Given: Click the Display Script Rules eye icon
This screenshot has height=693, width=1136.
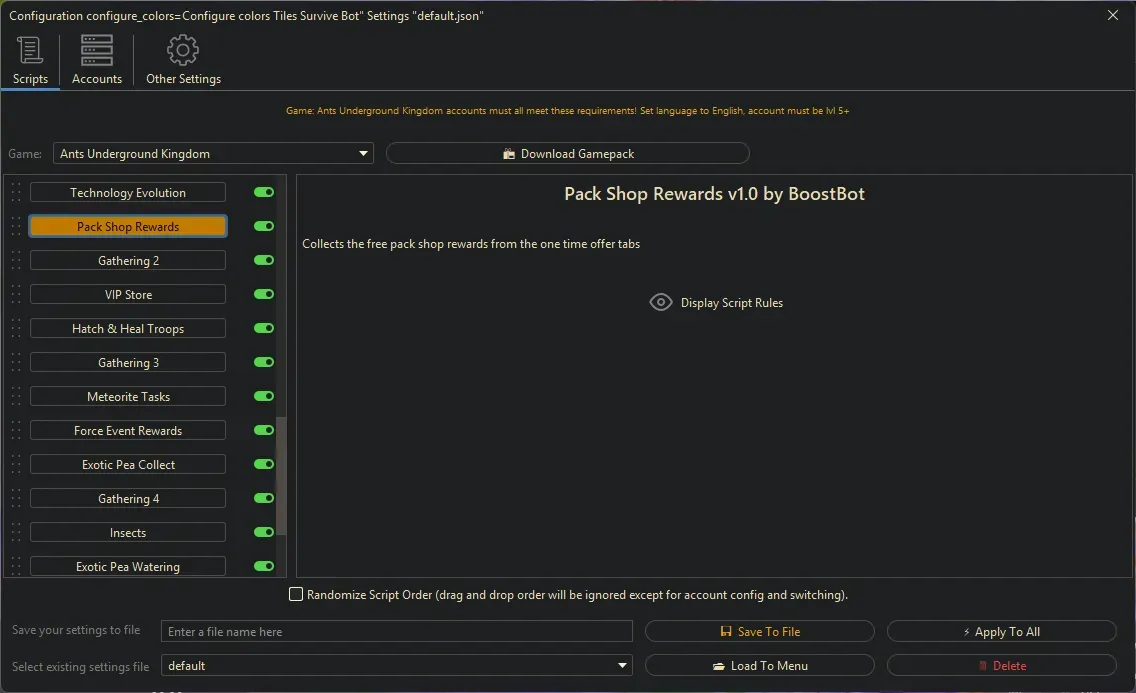Looking at the screenshot, I should [660, 302].
